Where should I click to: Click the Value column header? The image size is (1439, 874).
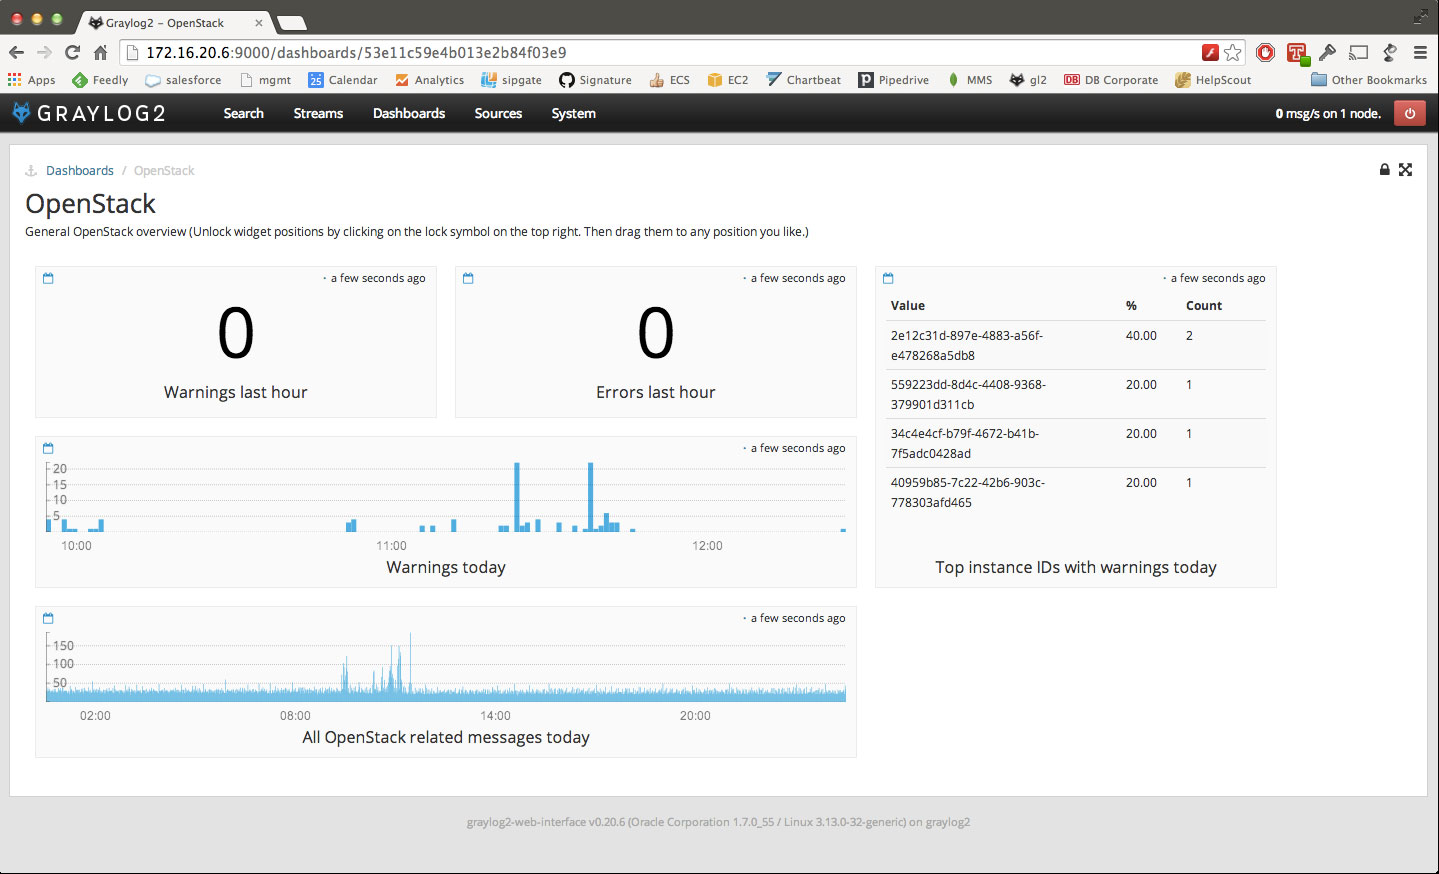coord(908,306)
